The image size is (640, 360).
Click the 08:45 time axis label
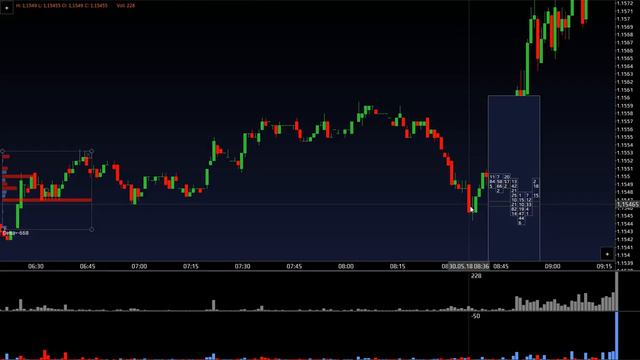pyautogui.click(x=501, y=266)
